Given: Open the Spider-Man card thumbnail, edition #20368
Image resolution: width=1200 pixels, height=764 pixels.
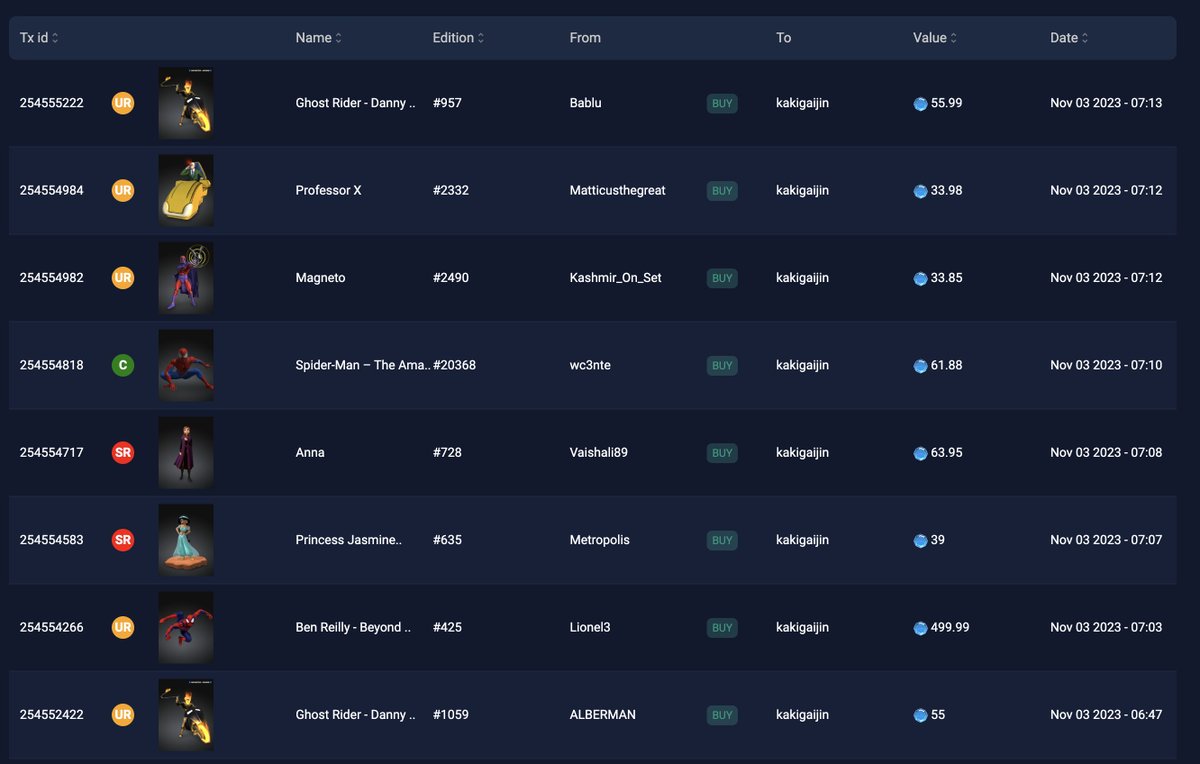Looking at the screenshot, I should 186,365.
